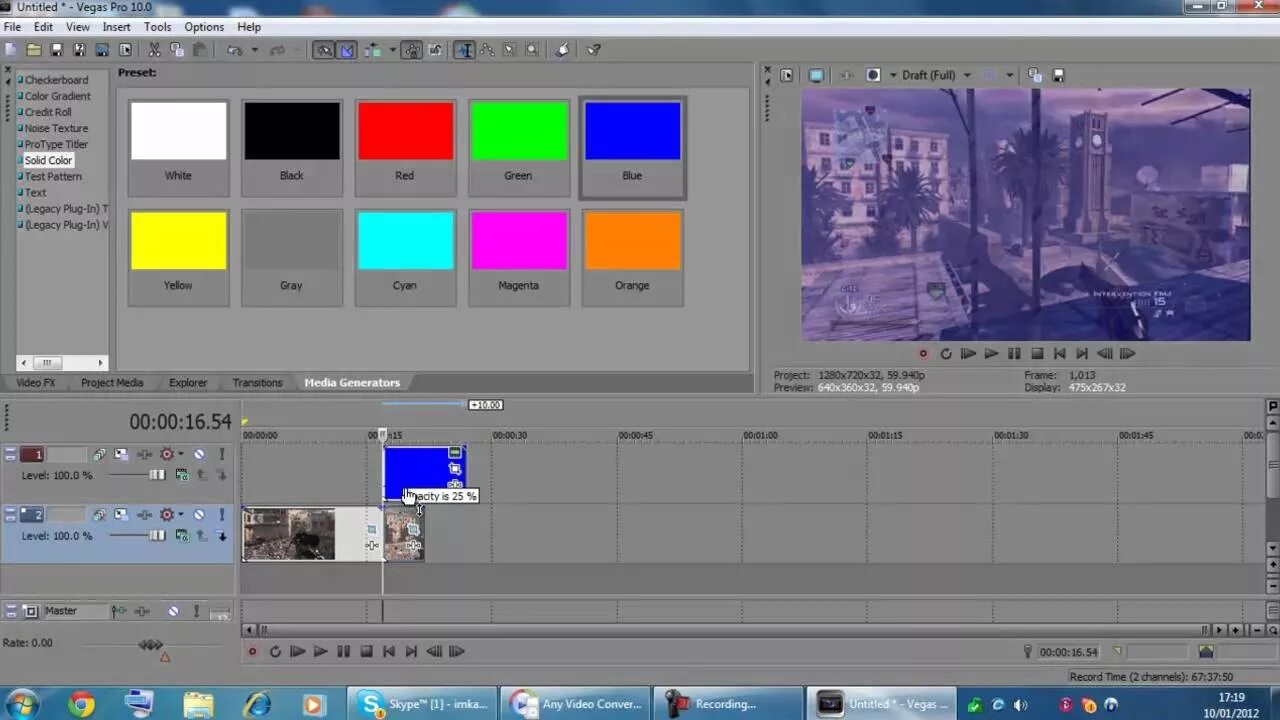Image resolution: width=1280 pixels, height=720 pixels.
Task: Open the What's This help icon
Action: 593,50
